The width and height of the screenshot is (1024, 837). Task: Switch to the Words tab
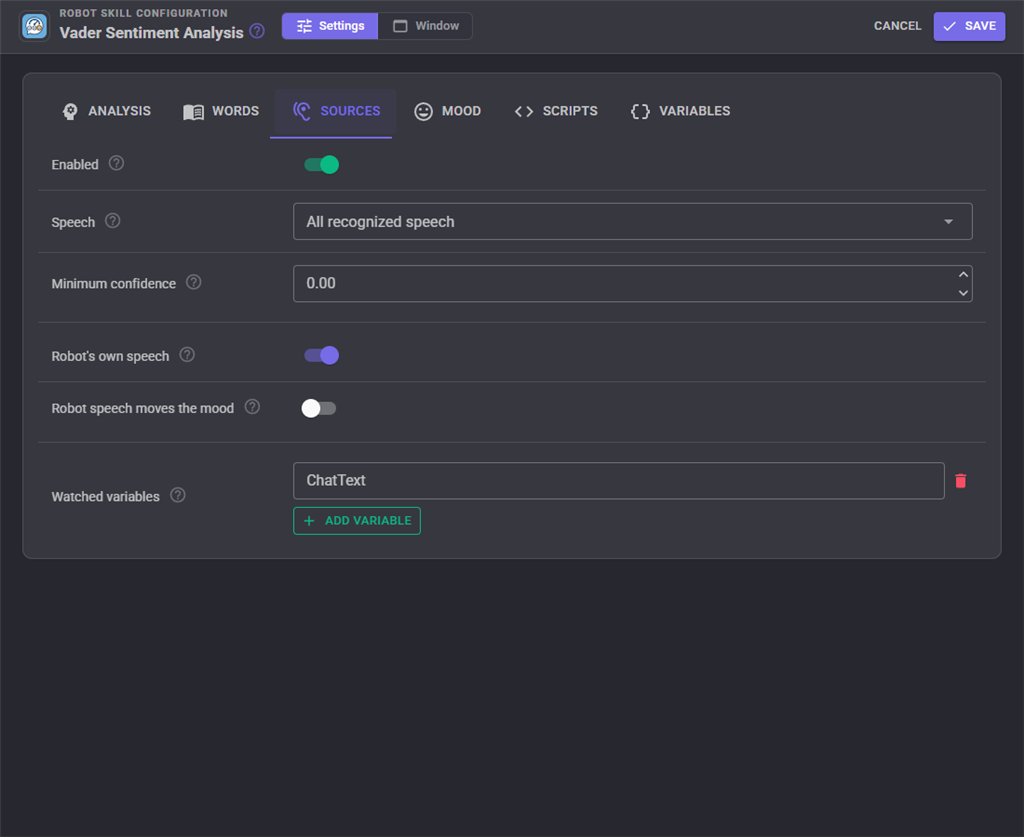point(221,111)
